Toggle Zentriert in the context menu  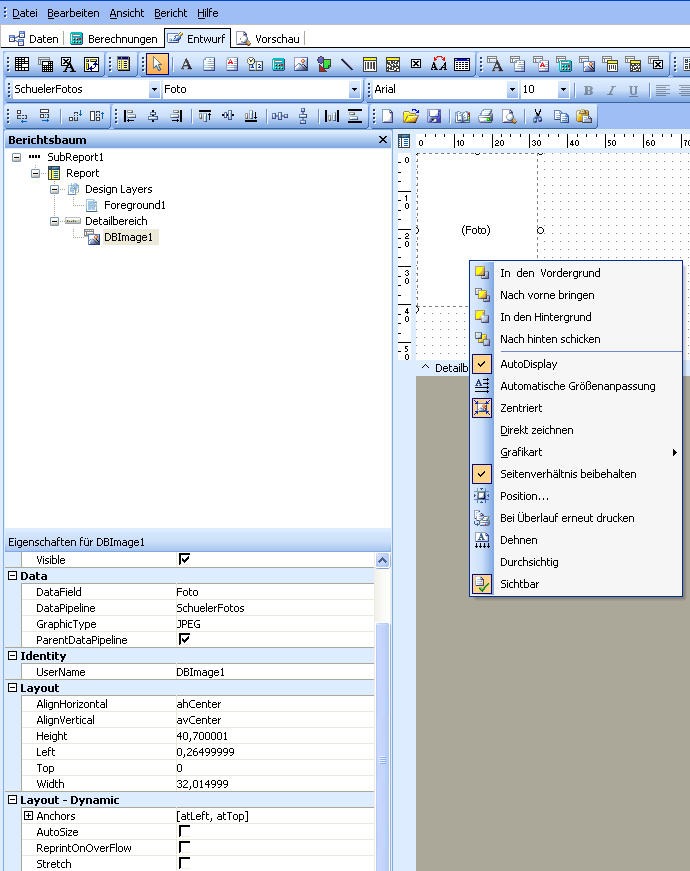(x=576, y=408)
